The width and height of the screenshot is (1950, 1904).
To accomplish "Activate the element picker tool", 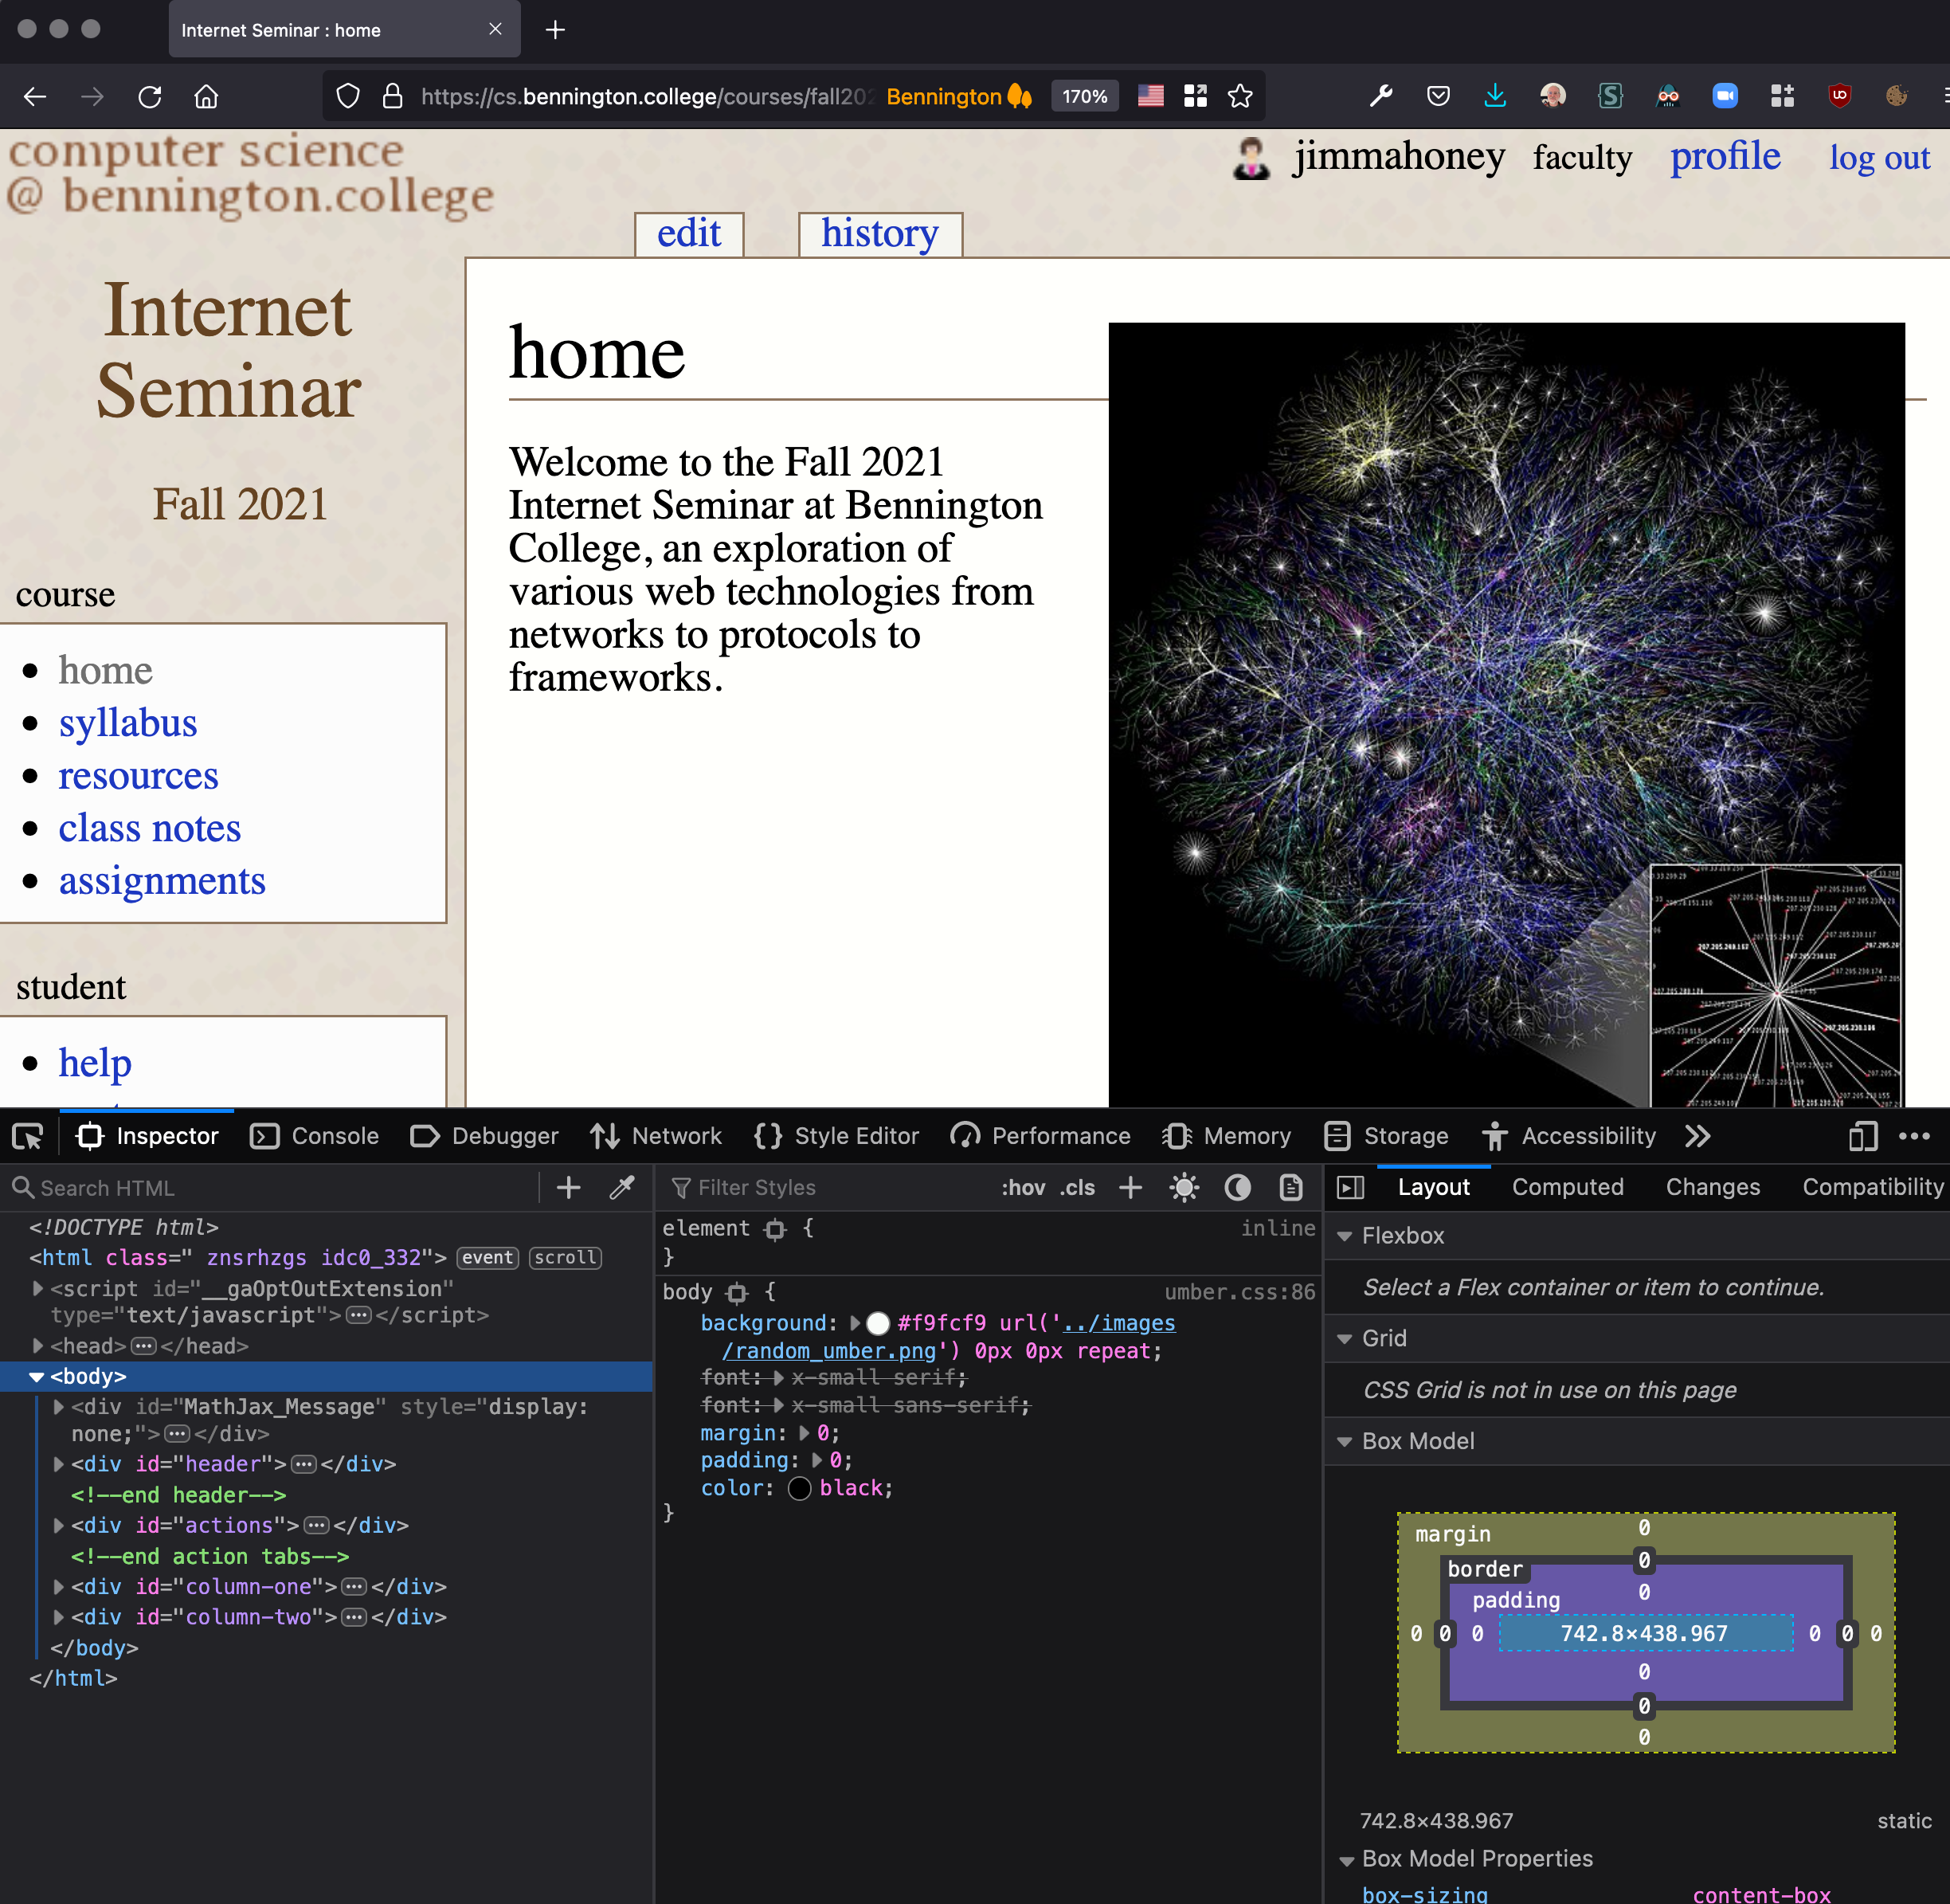I will 27,1136.
